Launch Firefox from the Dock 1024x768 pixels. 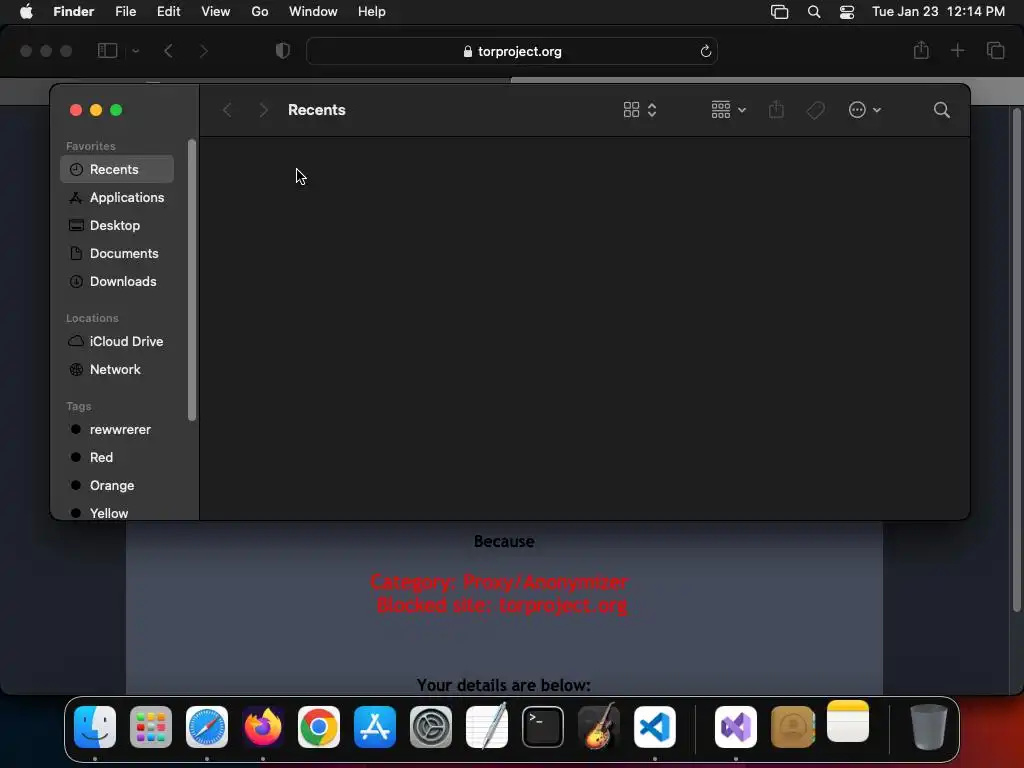(263, 727)
